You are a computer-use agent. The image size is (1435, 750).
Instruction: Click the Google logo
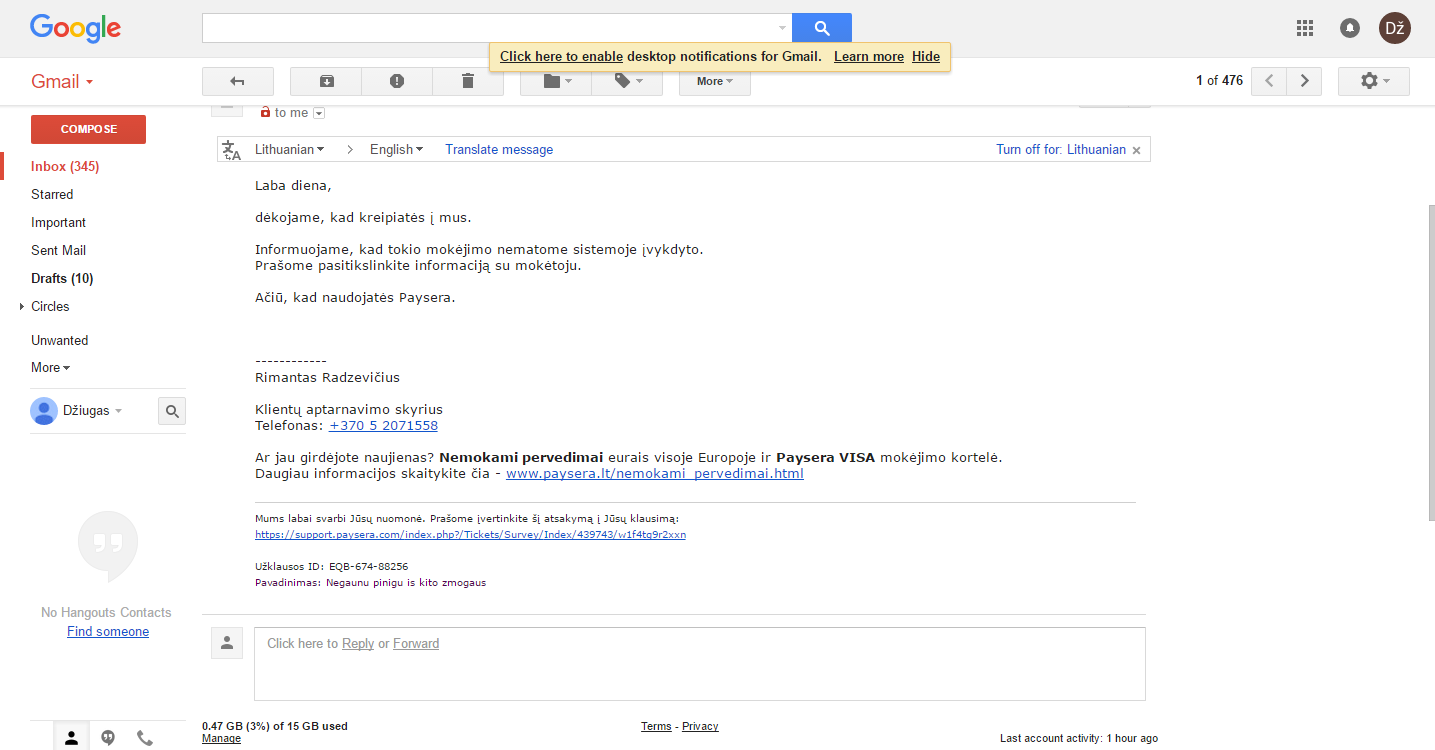[75, 28]
